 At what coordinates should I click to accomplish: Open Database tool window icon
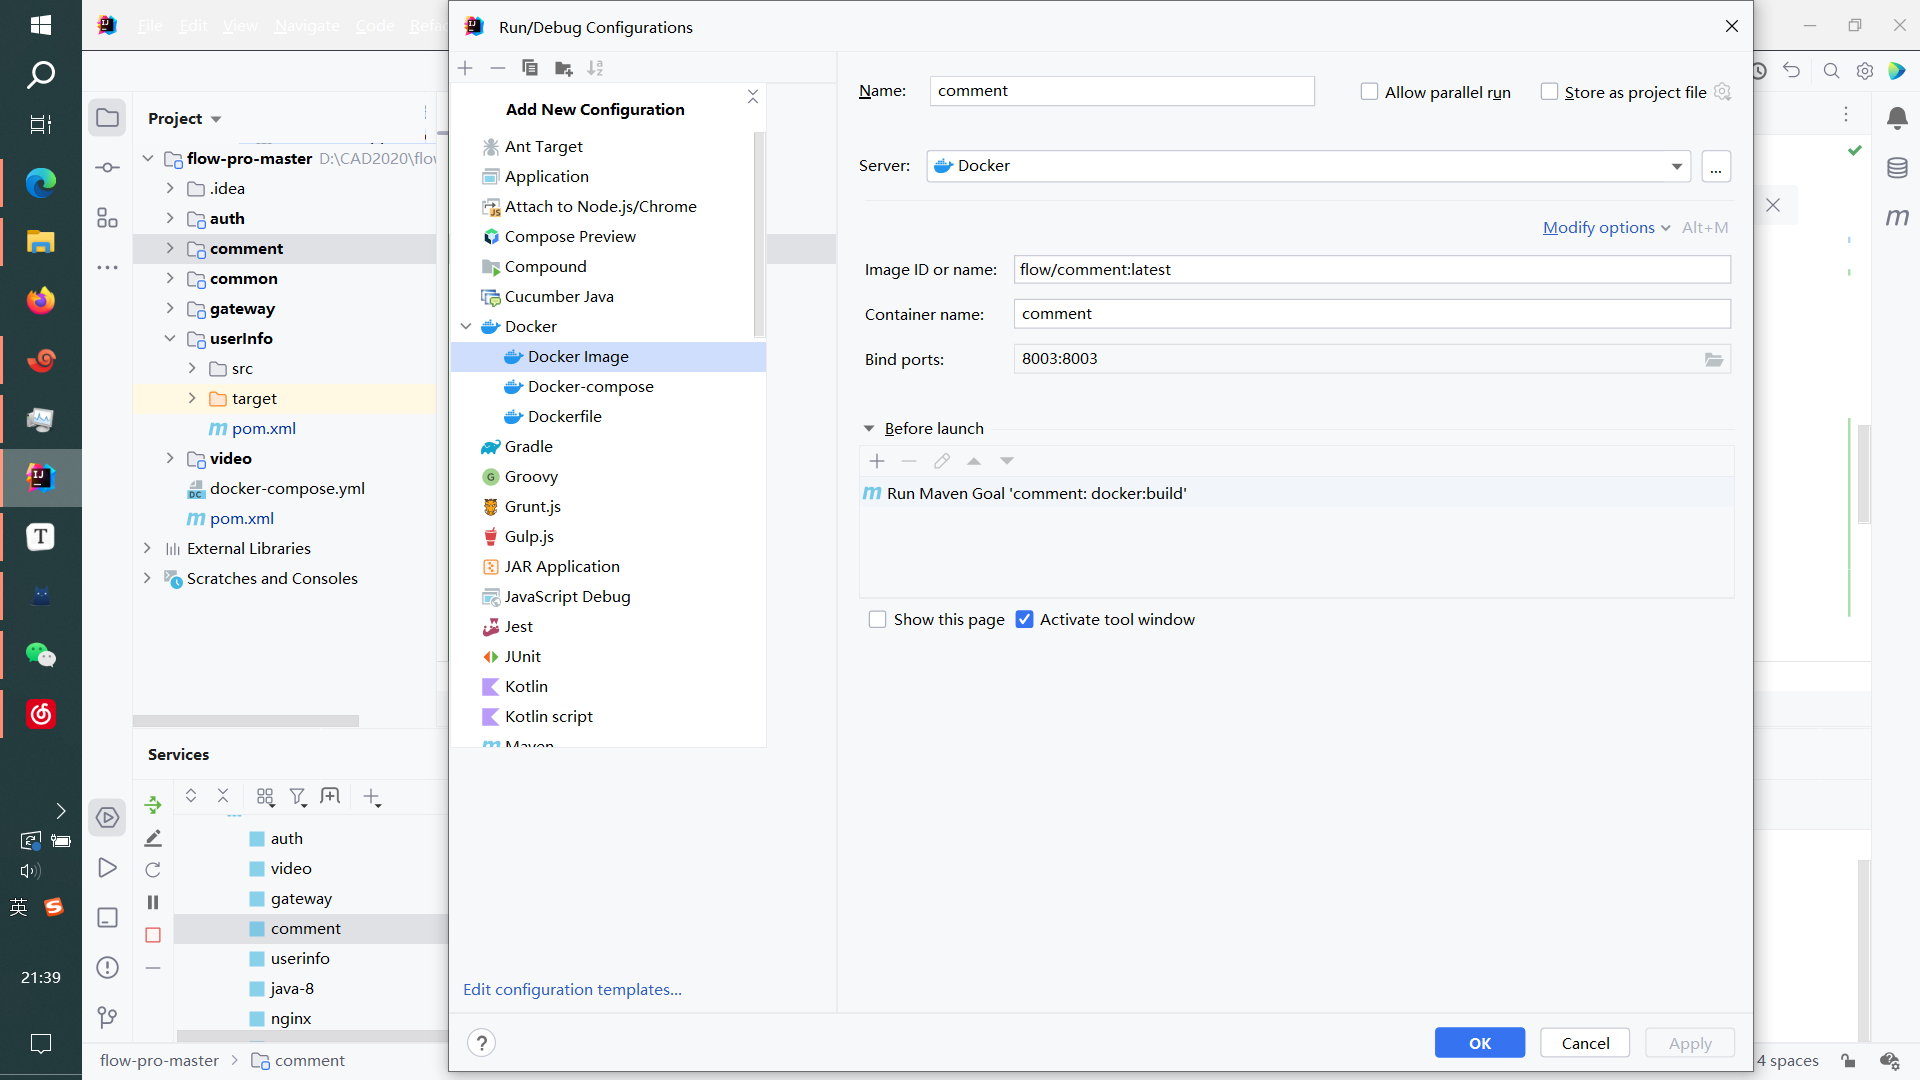point(1897,167)
